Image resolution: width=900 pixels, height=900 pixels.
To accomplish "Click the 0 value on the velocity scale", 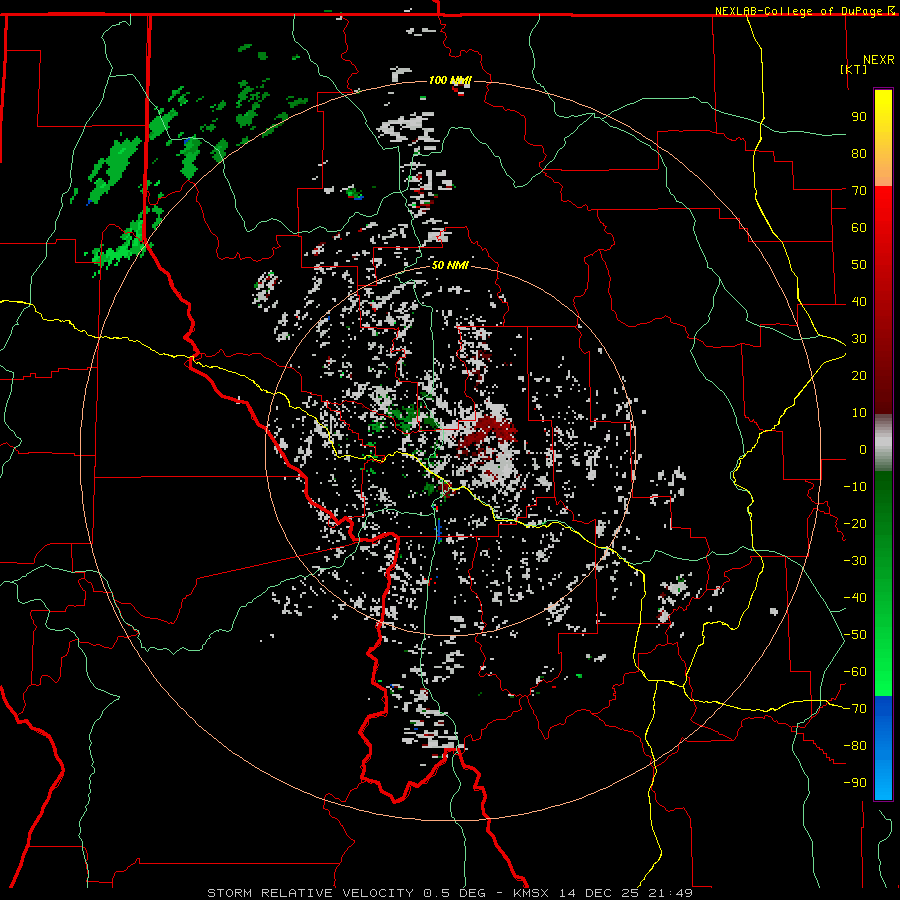I will 863,449.
